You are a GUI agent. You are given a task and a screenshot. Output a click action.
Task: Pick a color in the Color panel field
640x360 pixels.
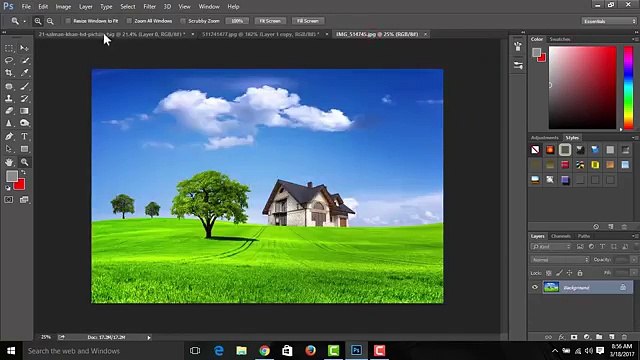pyautogui.click(x=582, y=88)
